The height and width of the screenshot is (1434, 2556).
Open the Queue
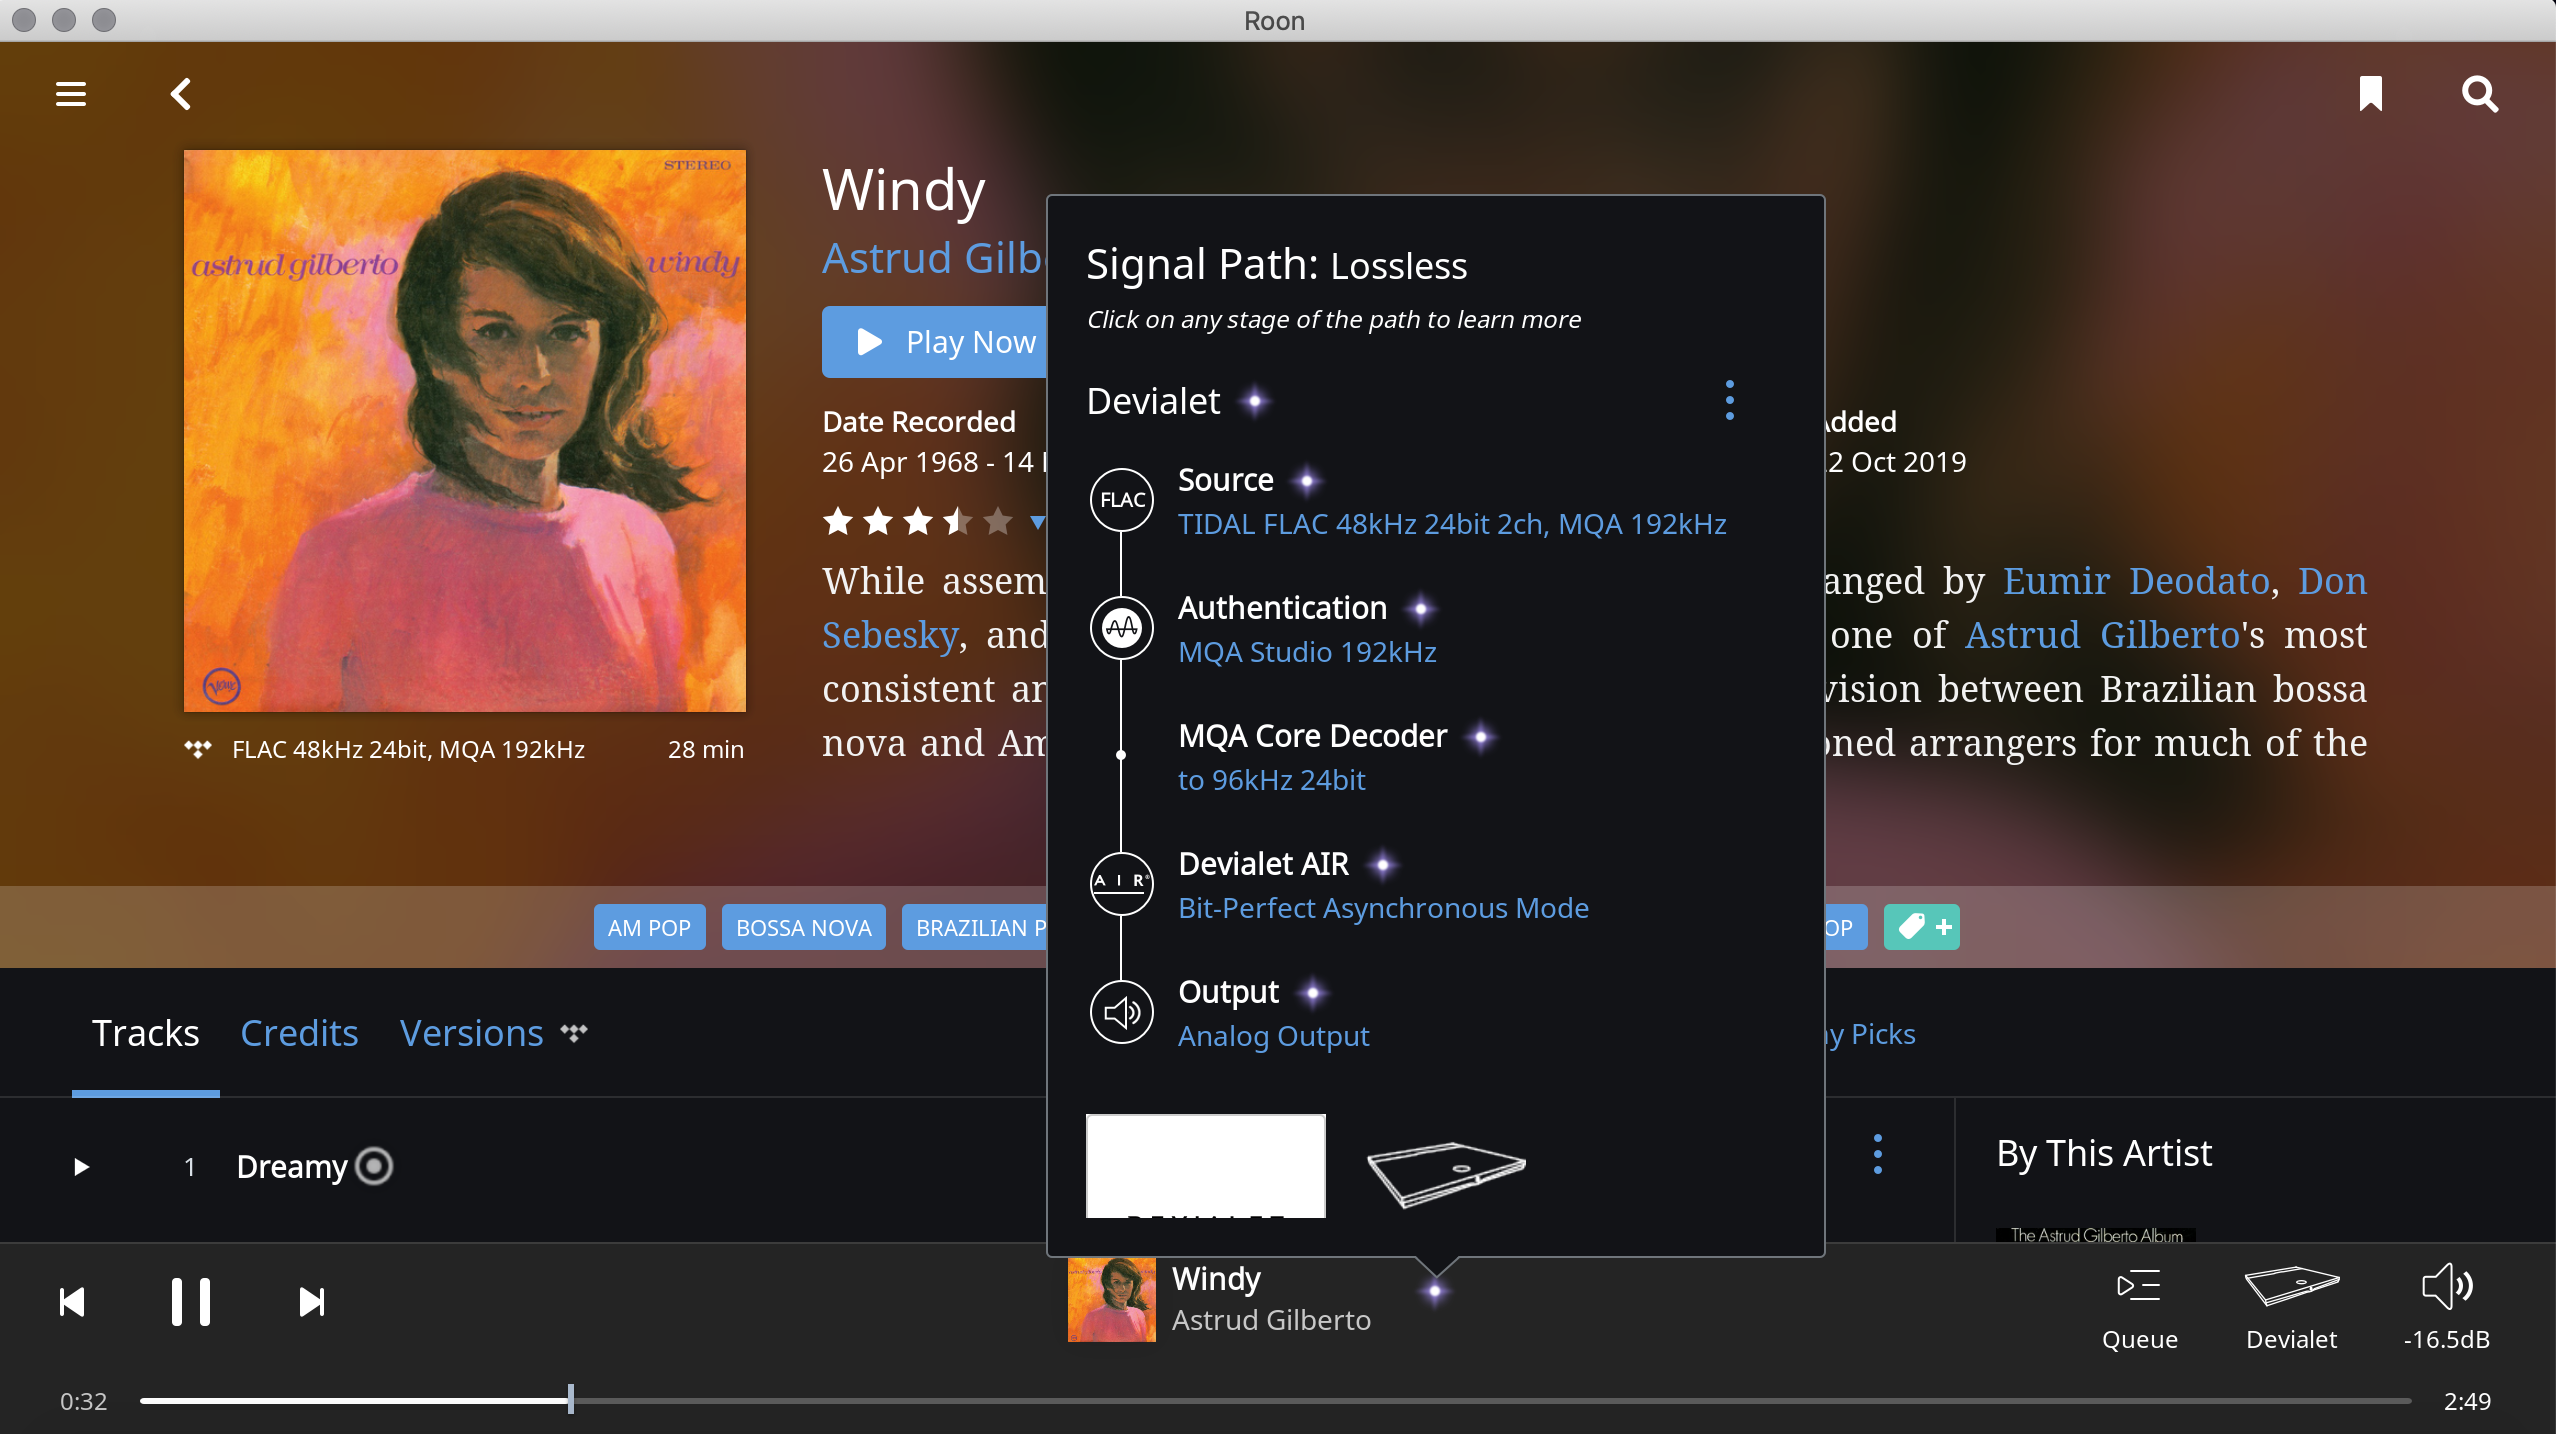point(2139,1308)
